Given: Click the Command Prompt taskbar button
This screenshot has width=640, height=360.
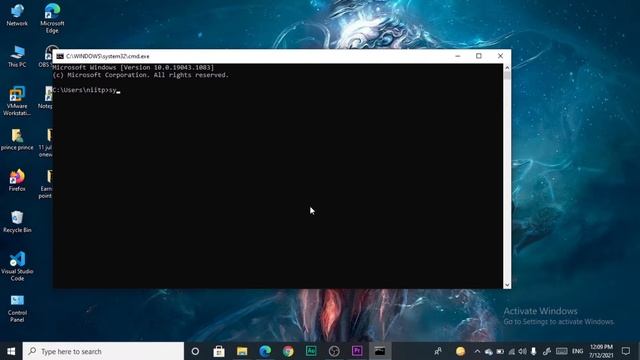Looking at the screenshot, I should (380, 351).
